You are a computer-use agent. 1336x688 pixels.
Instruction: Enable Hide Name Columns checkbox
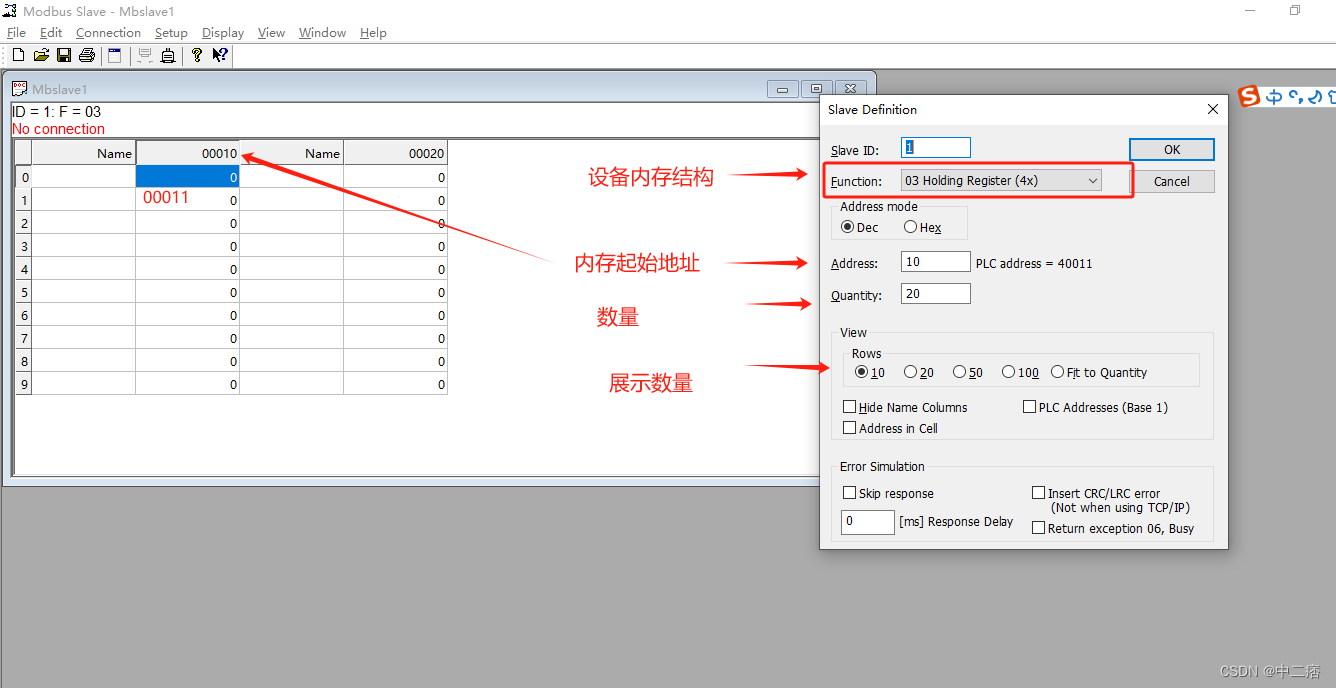905,407
